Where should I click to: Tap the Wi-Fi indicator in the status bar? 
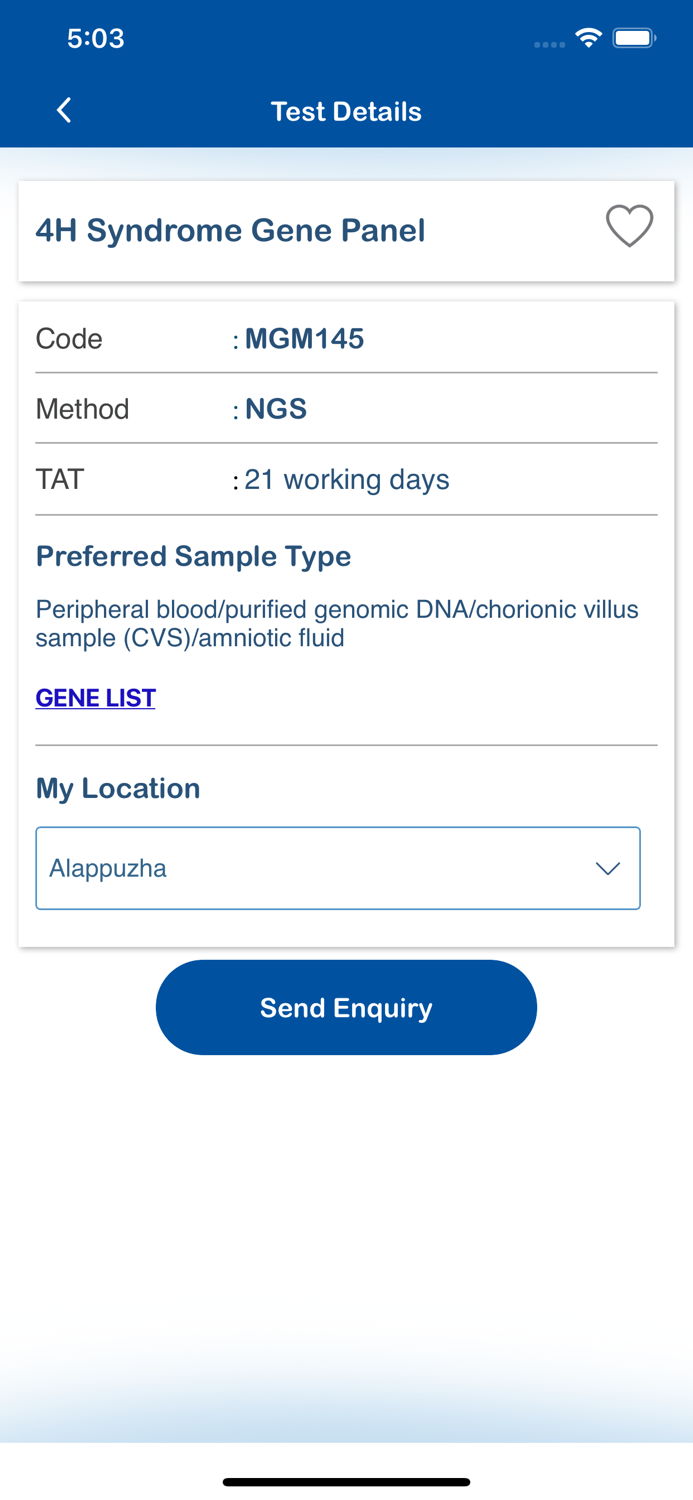588,36
